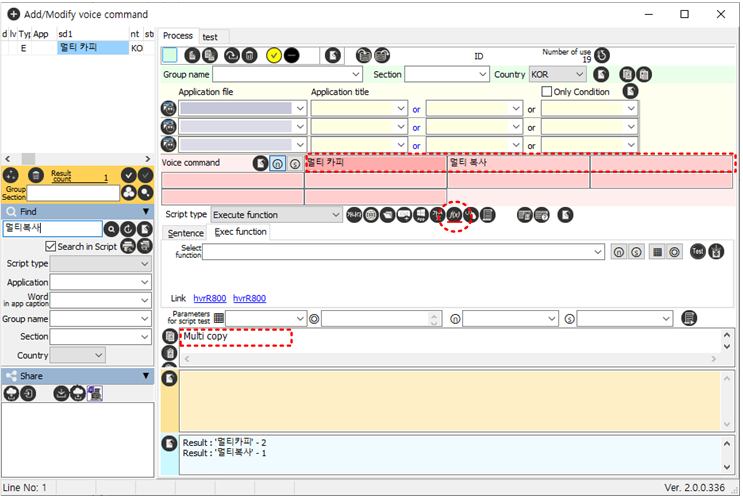Click the horizontal scrollbar under the command list
This screenshot has height=498, width=743.
(x=75, y=158)
